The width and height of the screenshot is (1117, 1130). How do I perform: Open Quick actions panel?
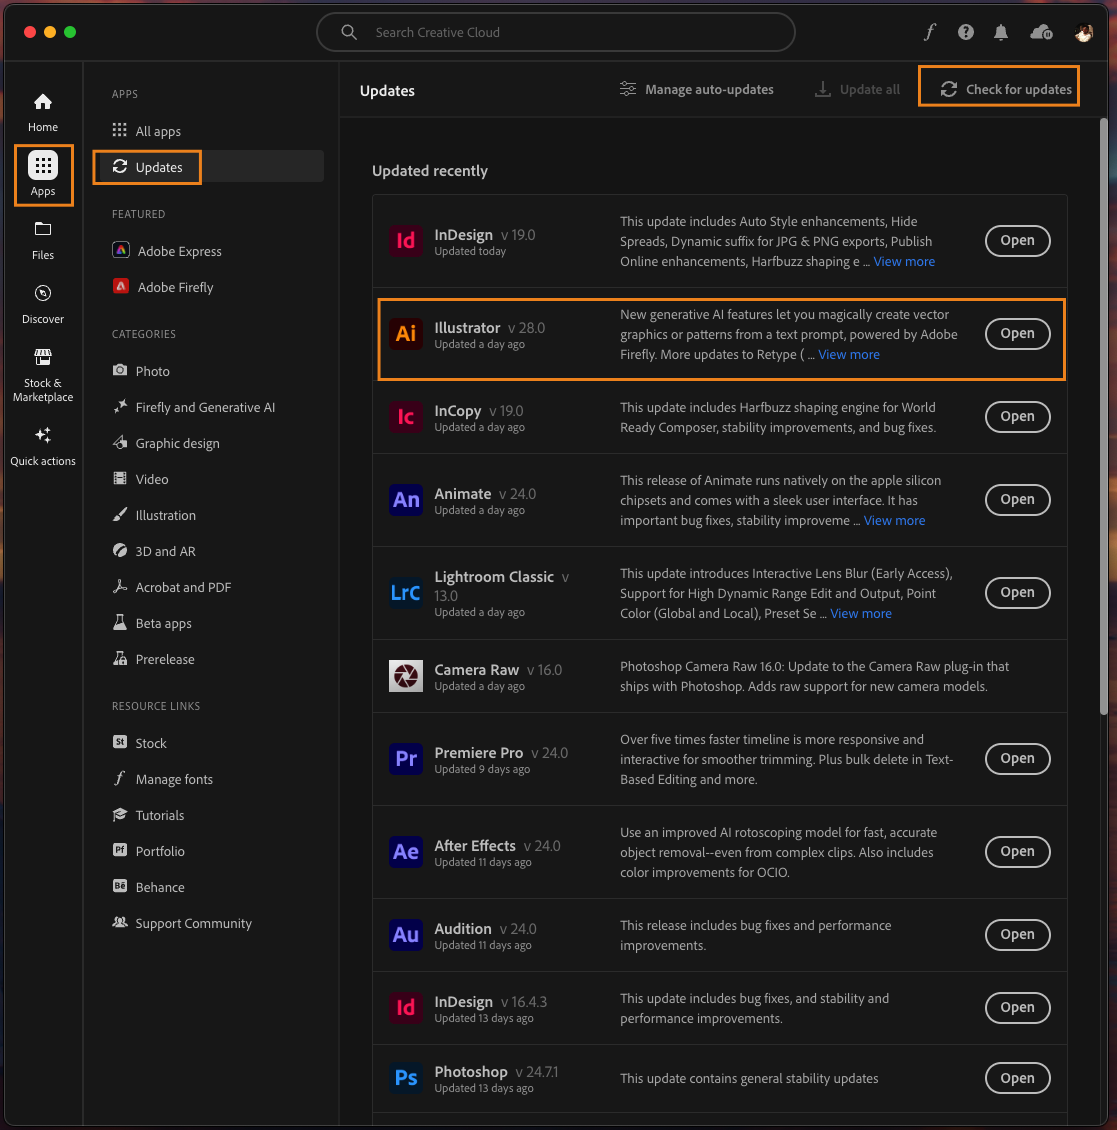pyautogui.click(x=43, y=445)
